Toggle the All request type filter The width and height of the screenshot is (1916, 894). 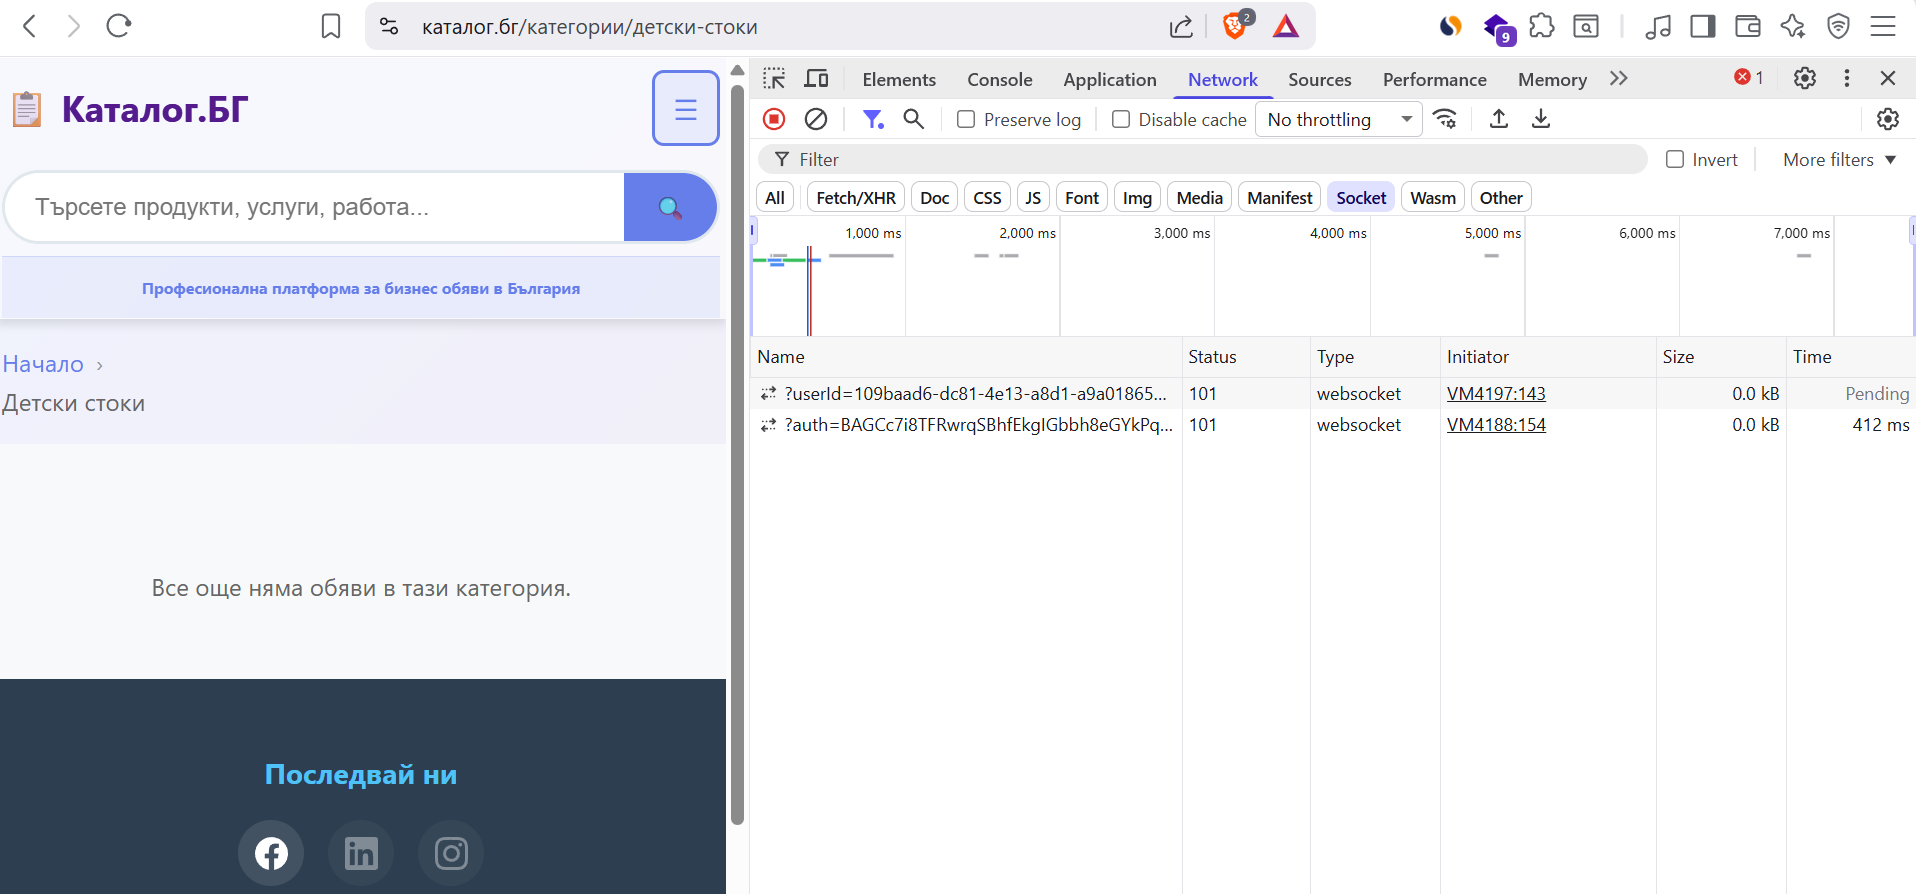click(775, 198)
